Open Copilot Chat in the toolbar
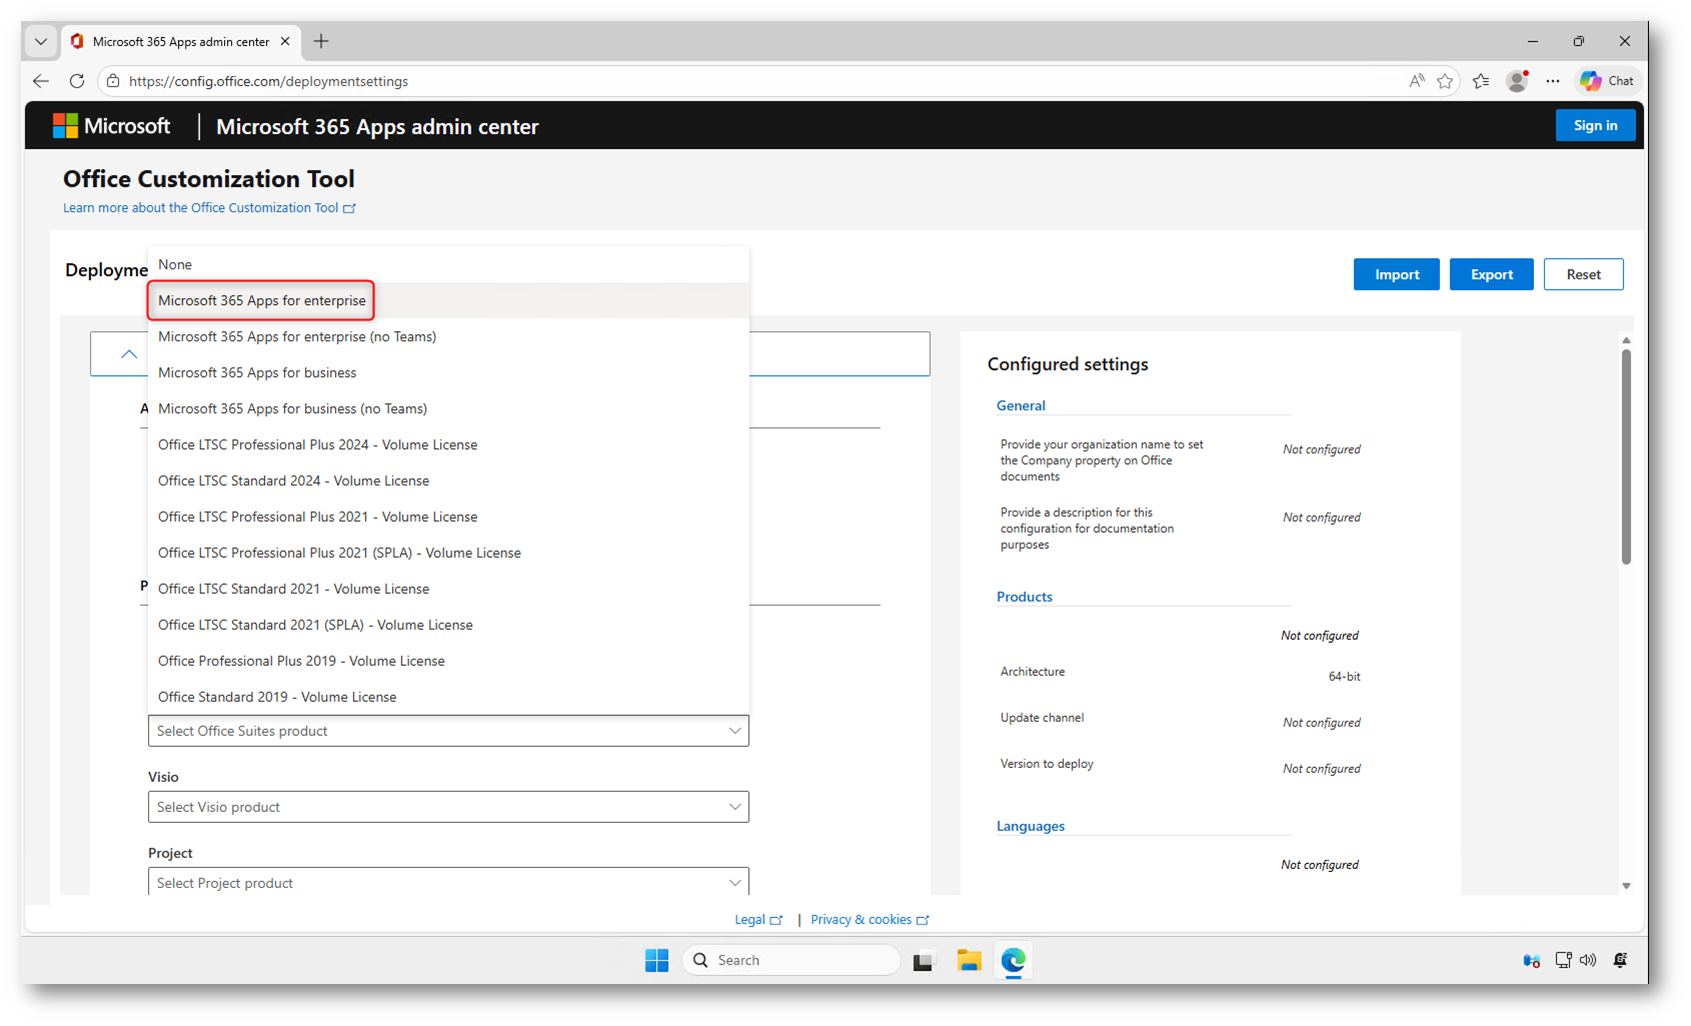 coord(1607,81)
